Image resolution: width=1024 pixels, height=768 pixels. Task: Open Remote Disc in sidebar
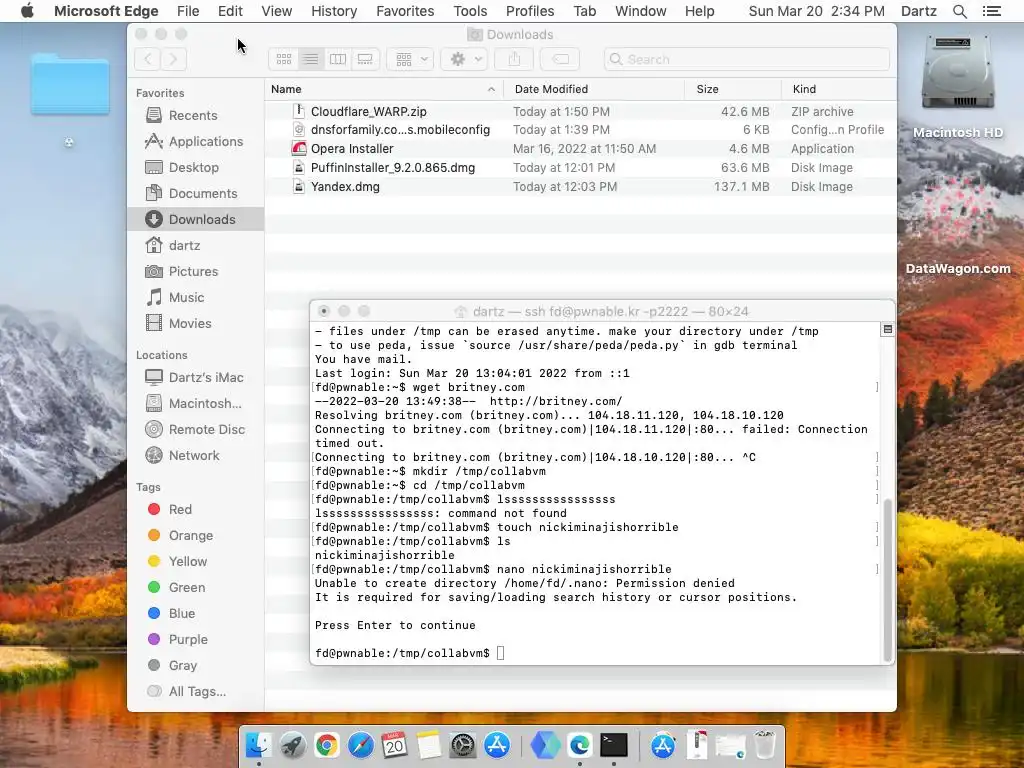click(x=195, y=430)
